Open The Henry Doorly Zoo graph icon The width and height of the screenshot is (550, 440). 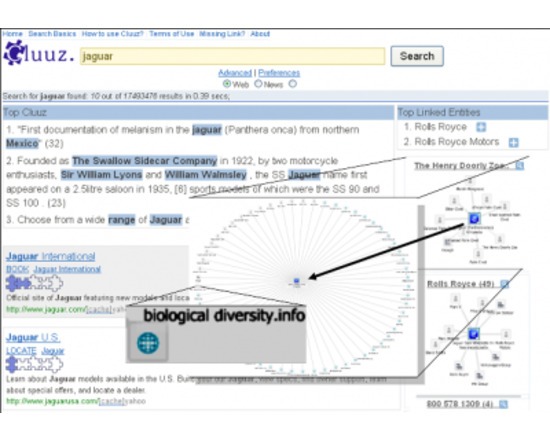(x=519, y=166)
